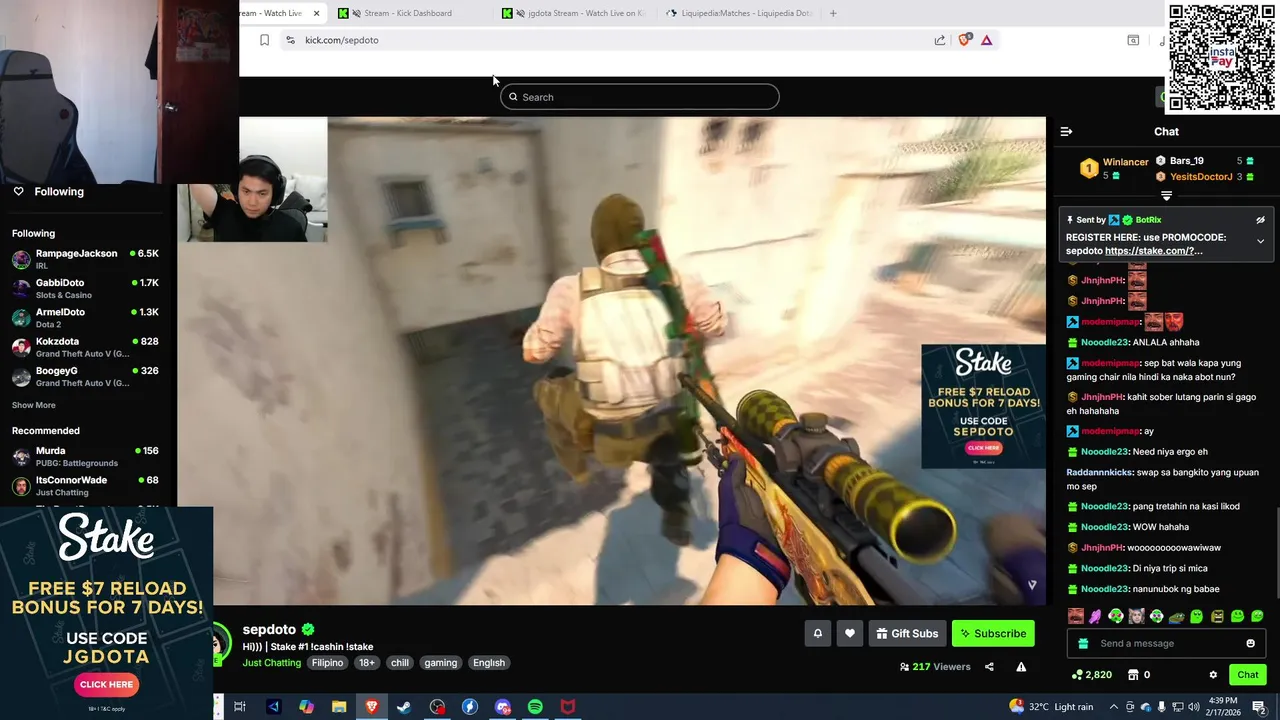Open McAfee from taskbar
Screen dimensions: 1280x720
[568, 707]
